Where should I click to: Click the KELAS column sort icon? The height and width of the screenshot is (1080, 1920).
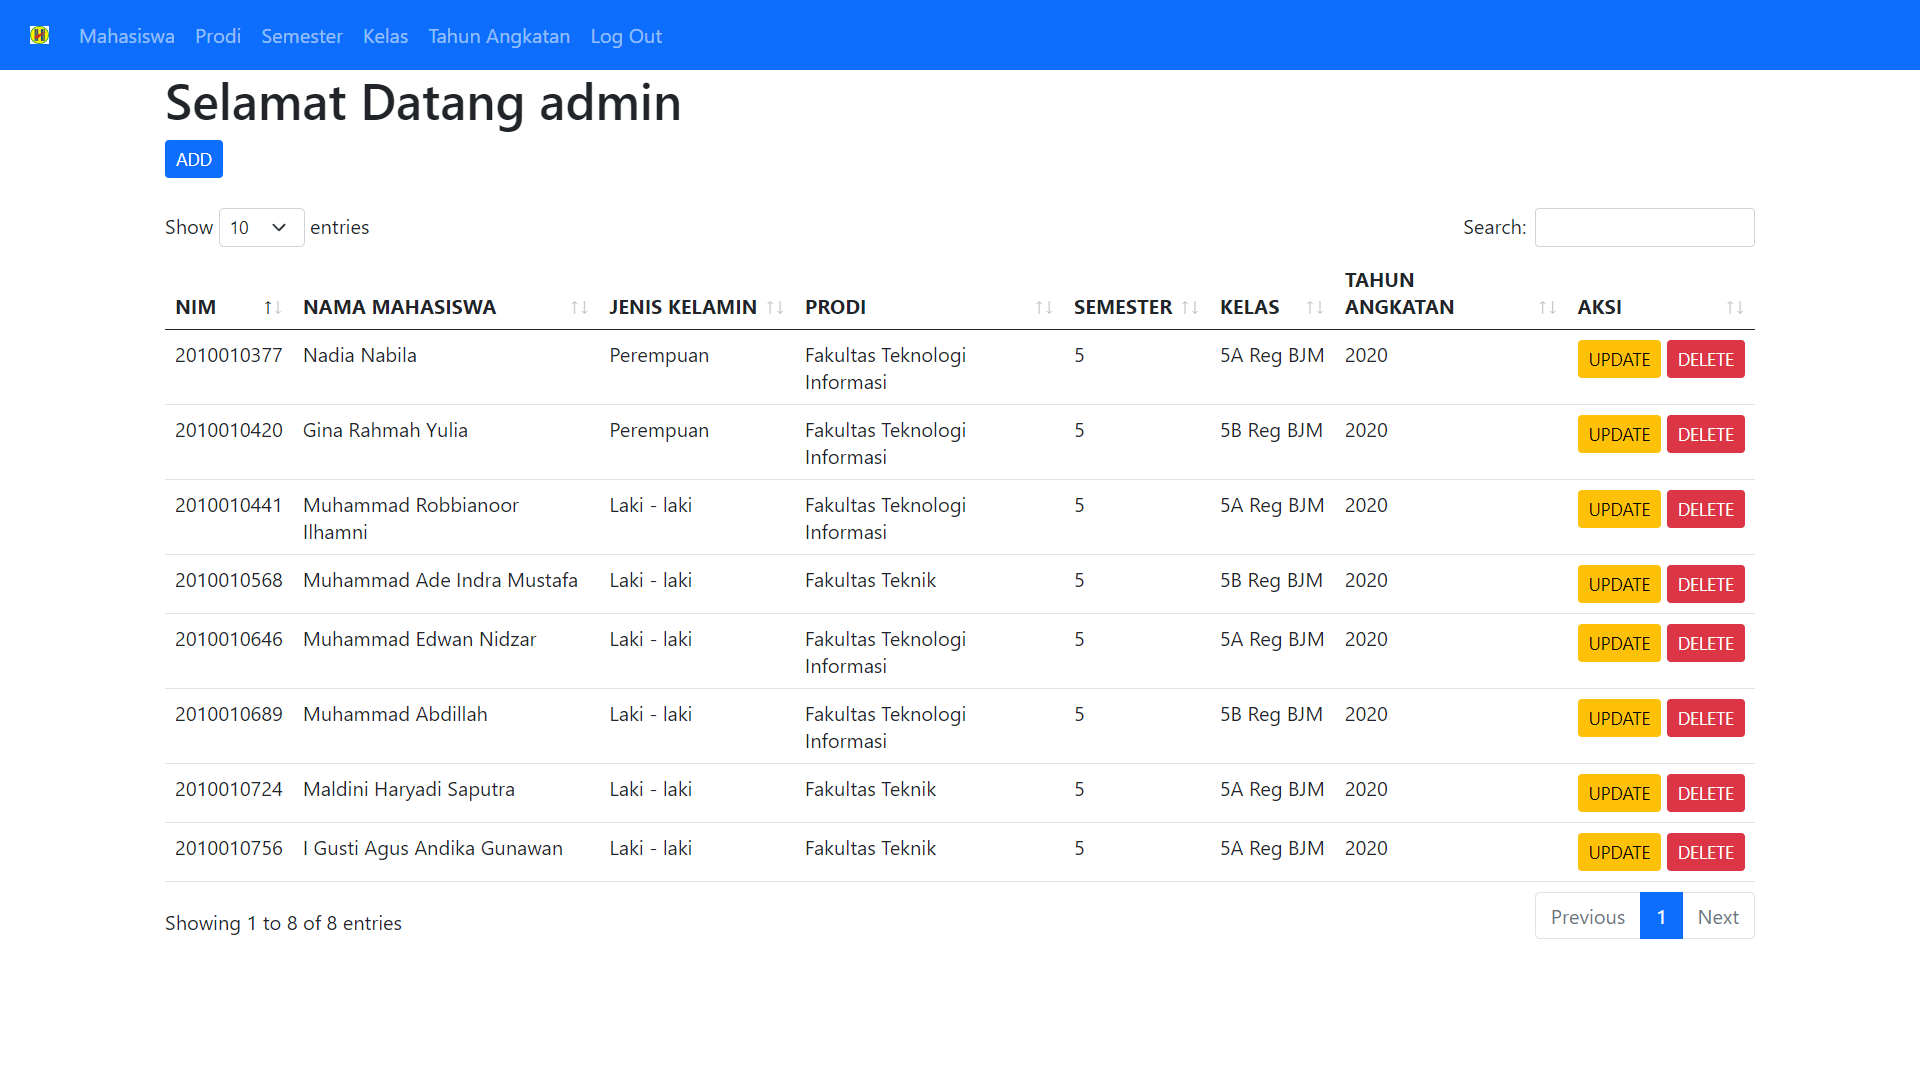click(x=1313, y=307)
